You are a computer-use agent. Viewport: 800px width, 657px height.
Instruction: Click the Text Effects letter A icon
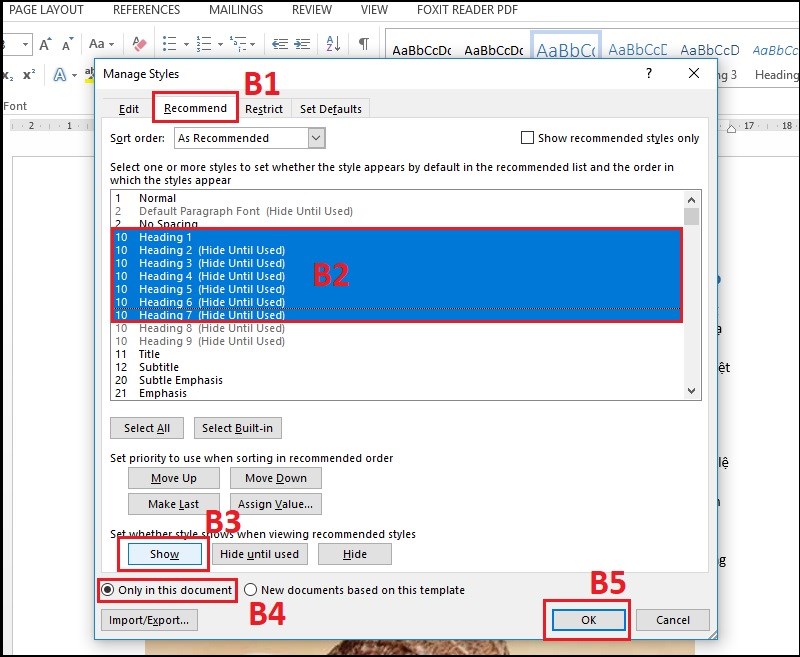[x=60, y=75]
